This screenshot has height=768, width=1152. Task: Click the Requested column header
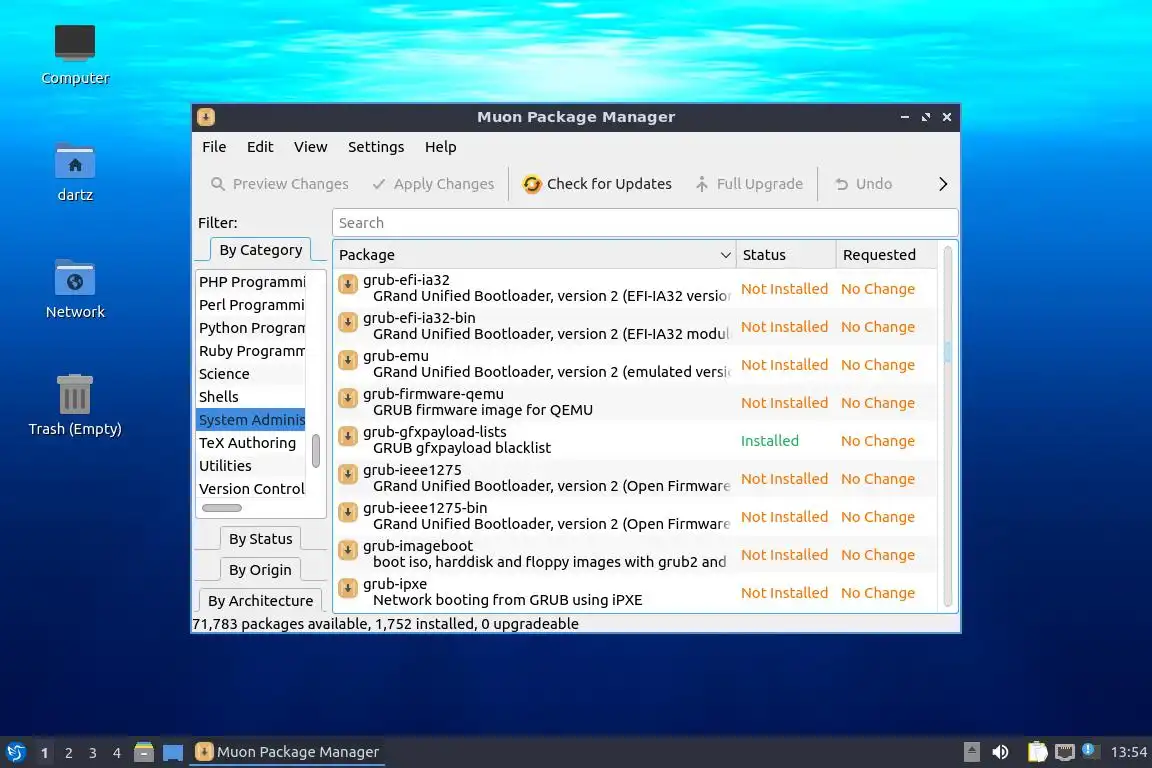point(887,255)
